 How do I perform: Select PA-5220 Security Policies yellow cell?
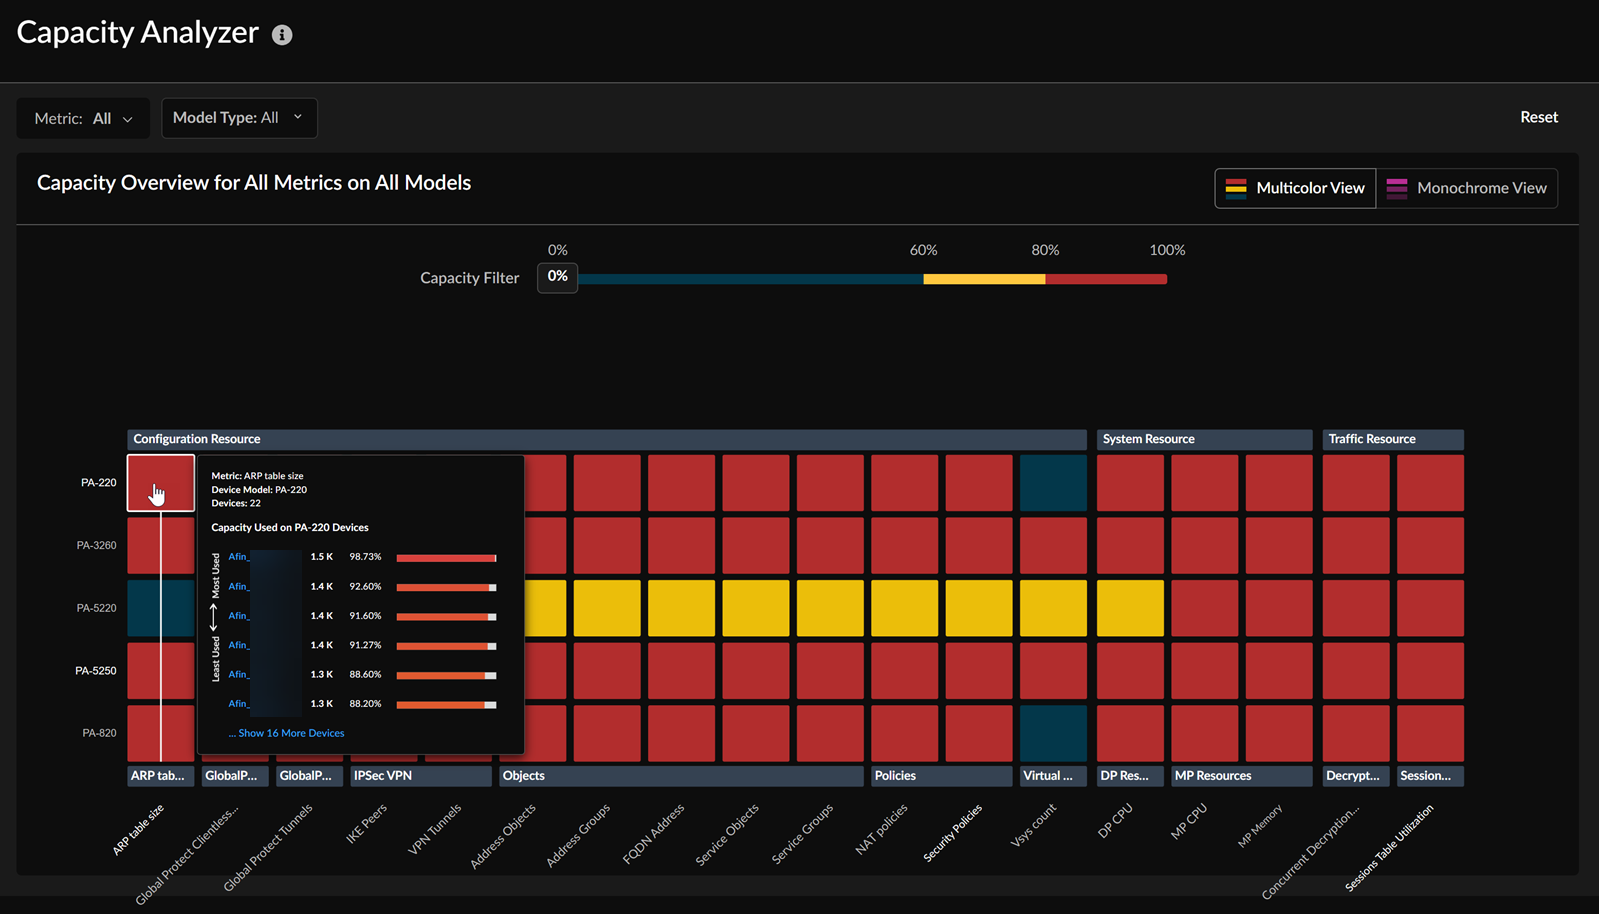[x=979, y=608]
